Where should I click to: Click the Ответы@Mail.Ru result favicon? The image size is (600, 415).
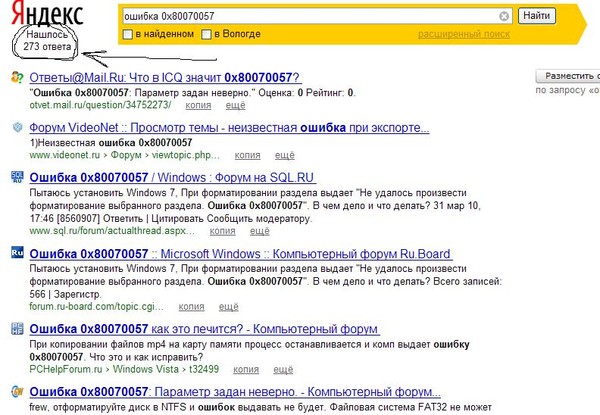tap(17, 77)
